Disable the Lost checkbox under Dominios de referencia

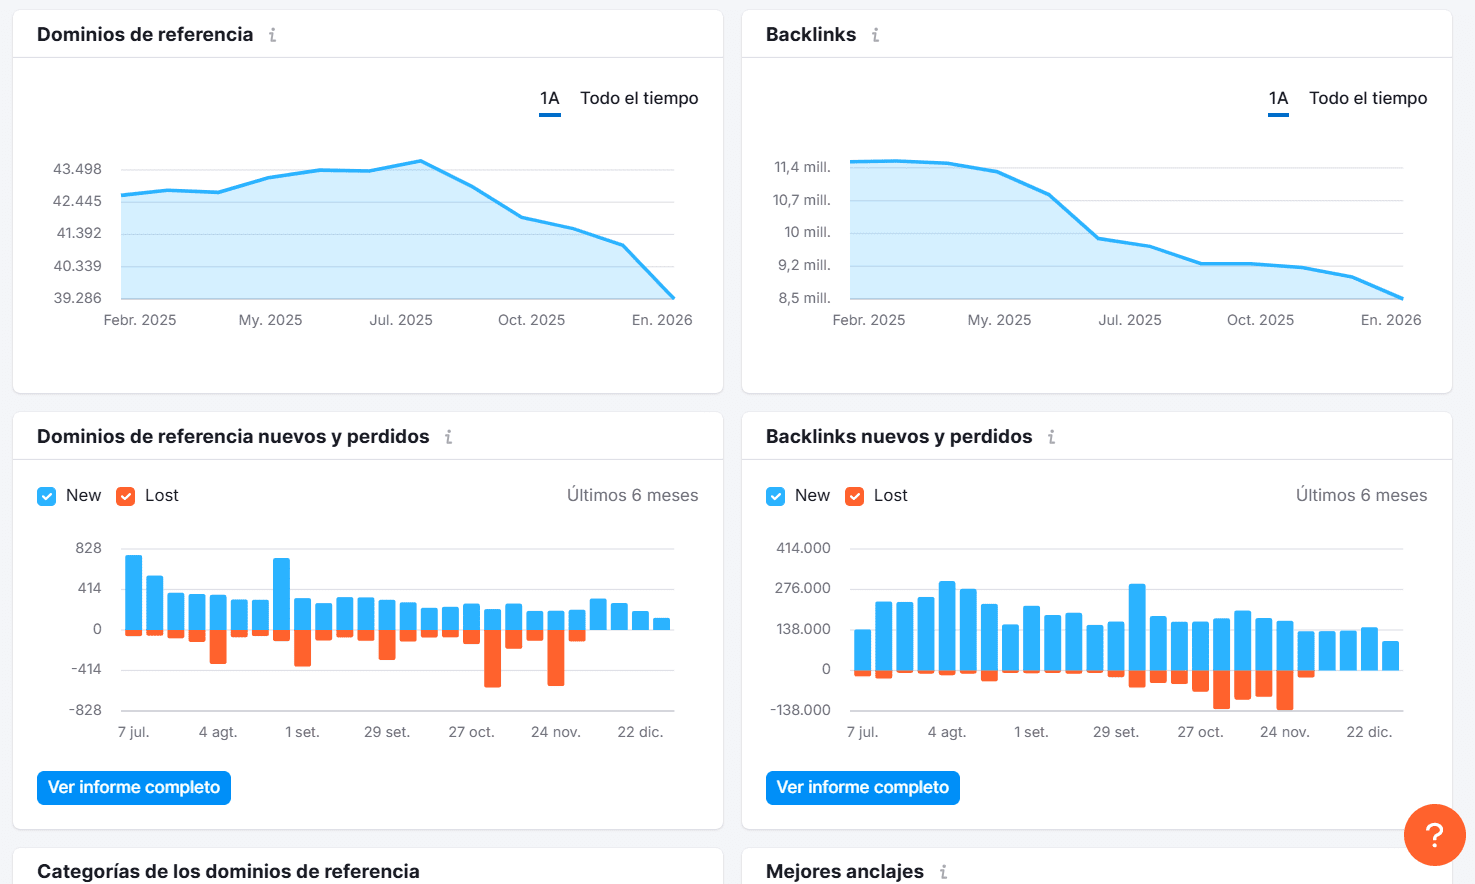tap(126, 495)
